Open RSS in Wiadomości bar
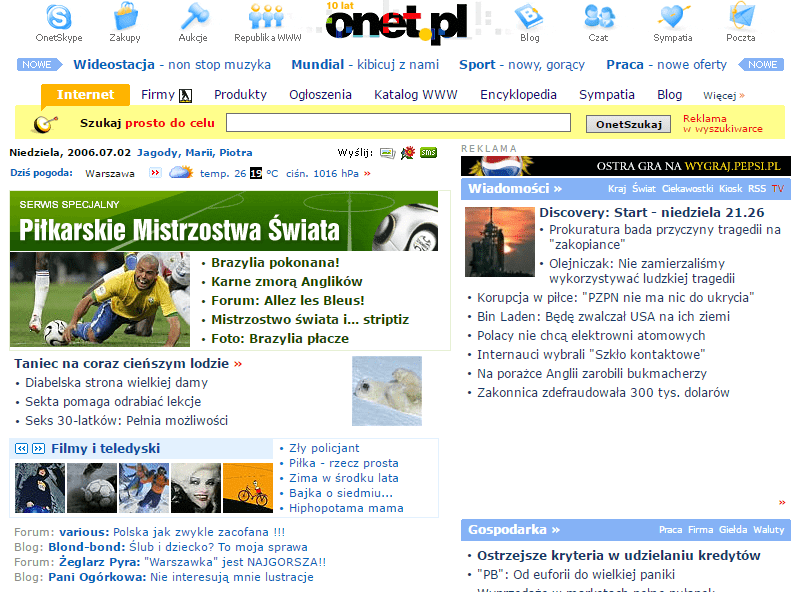The width and height of the screenshot is (798, 592). tap(757, 189)
